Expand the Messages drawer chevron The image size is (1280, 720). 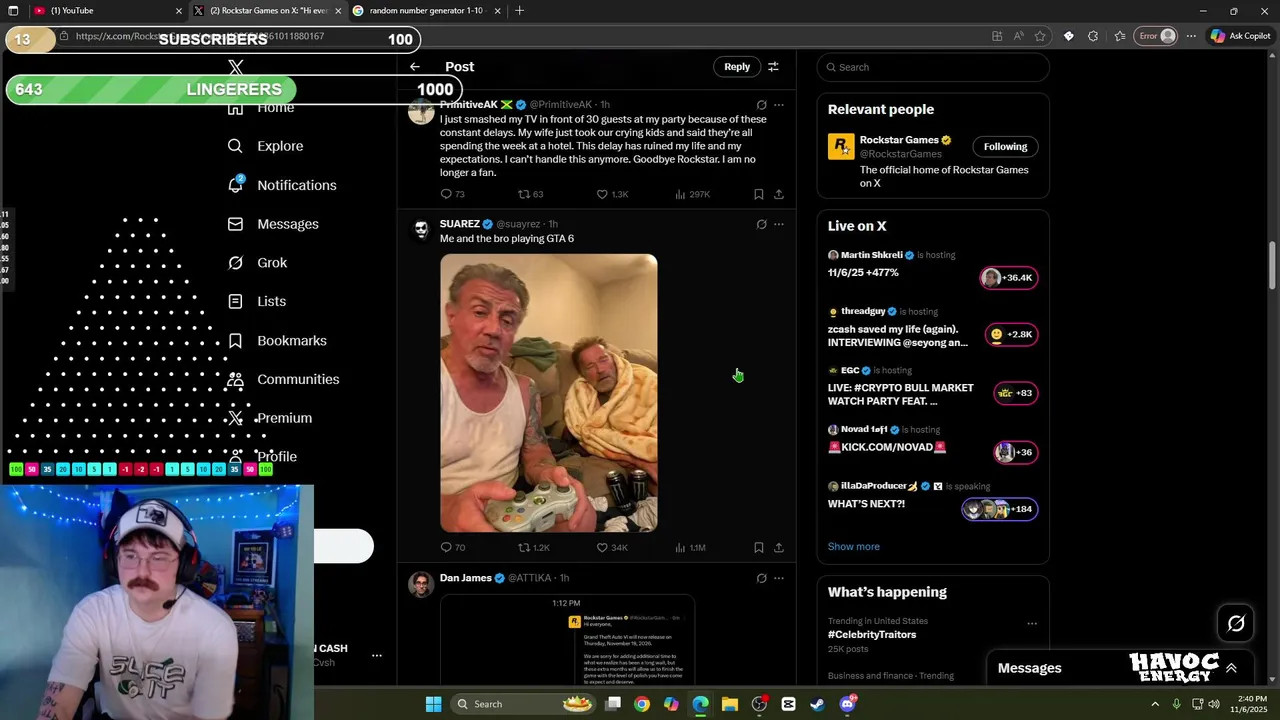tap(1231, 668)
